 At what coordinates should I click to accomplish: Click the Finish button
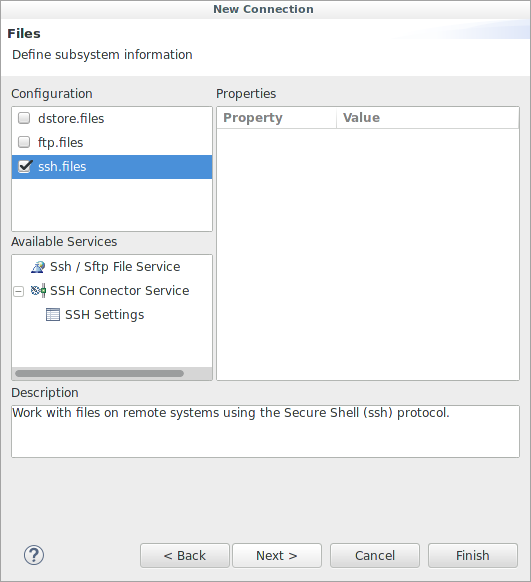[x=473, y=556]
